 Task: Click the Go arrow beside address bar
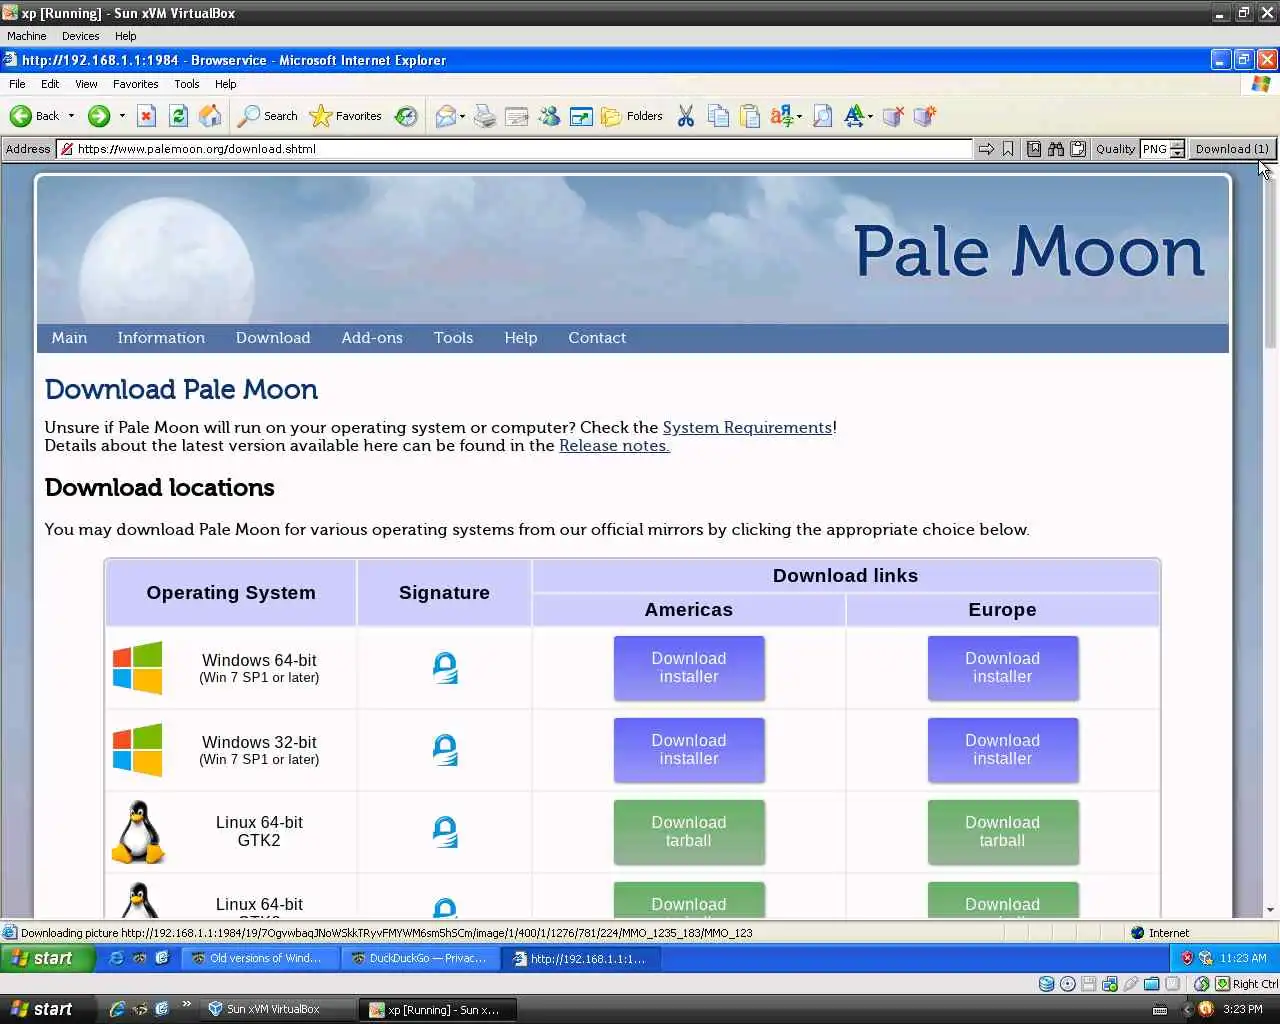986,149
